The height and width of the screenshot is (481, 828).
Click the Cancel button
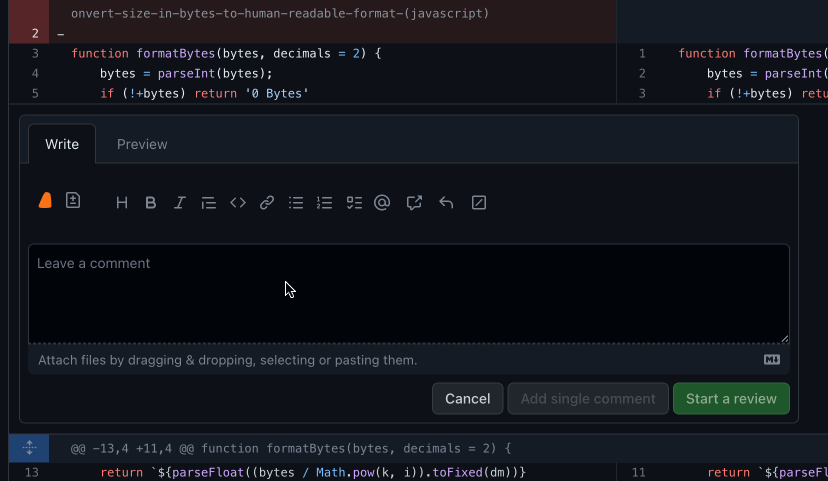click(467, 399)
